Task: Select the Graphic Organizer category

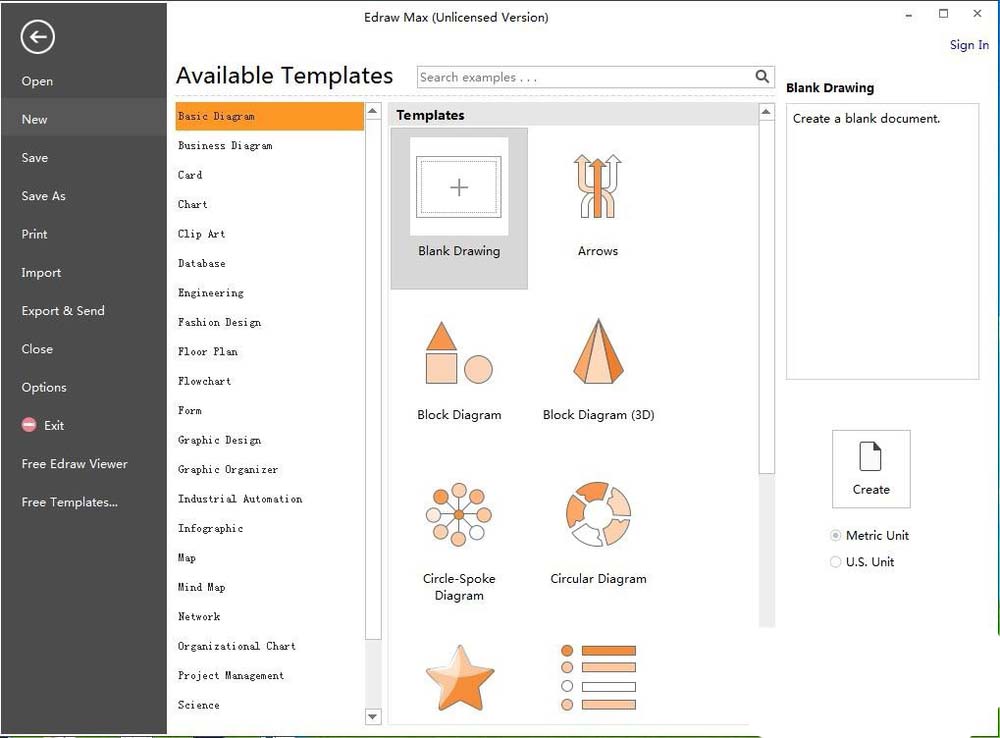Action: pyautogui.click(x=228, y=469)
